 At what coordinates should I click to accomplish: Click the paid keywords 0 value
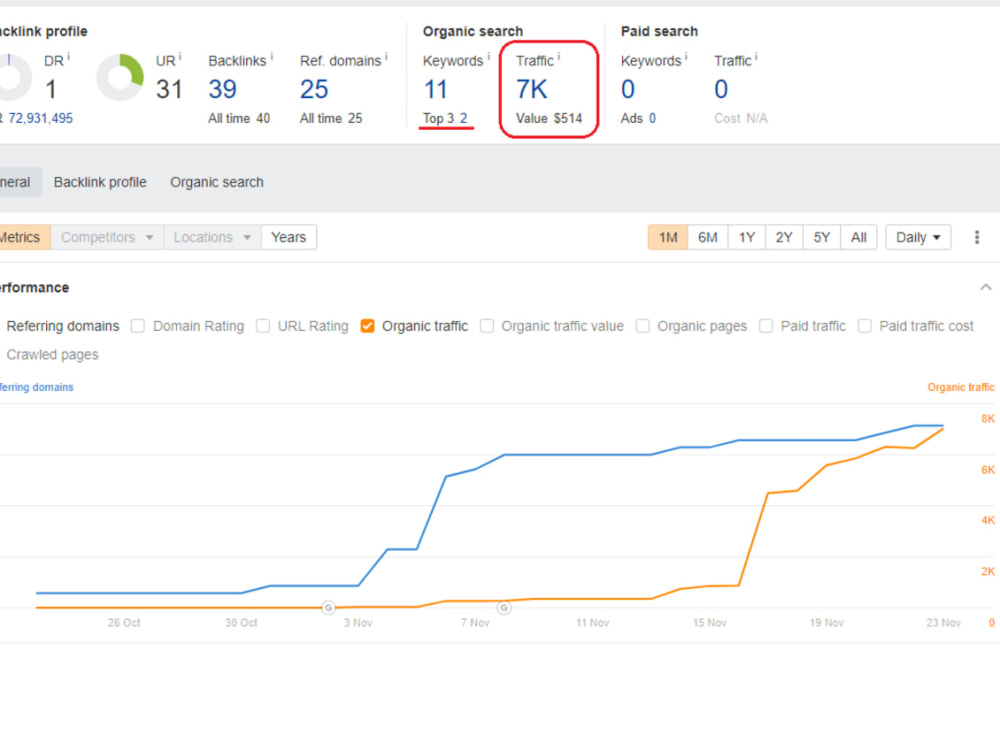pos(628,89)
